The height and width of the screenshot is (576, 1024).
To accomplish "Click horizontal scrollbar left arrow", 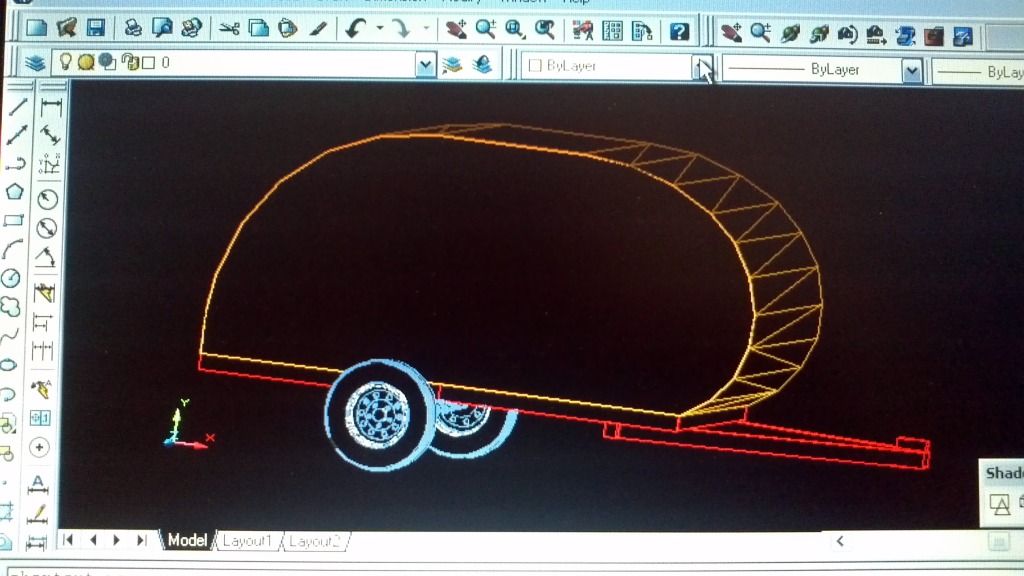I will [840, 541].
